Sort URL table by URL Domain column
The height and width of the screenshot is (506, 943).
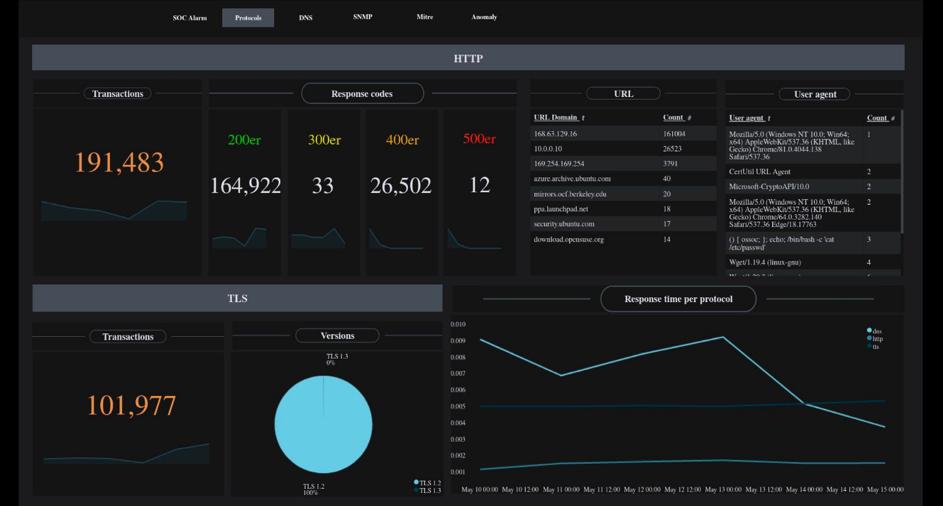(x=558, y=118)
